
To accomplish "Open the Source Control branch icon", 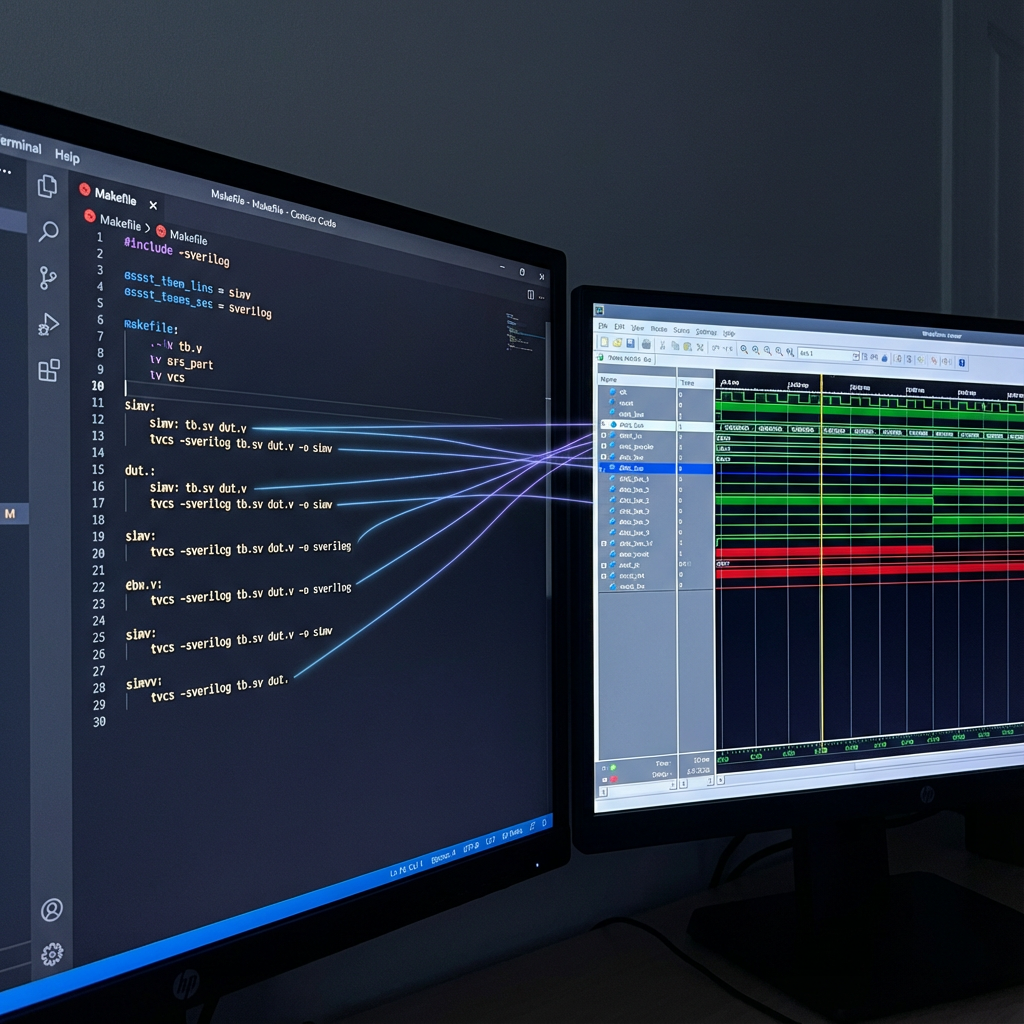I will (x=48, y=278).
